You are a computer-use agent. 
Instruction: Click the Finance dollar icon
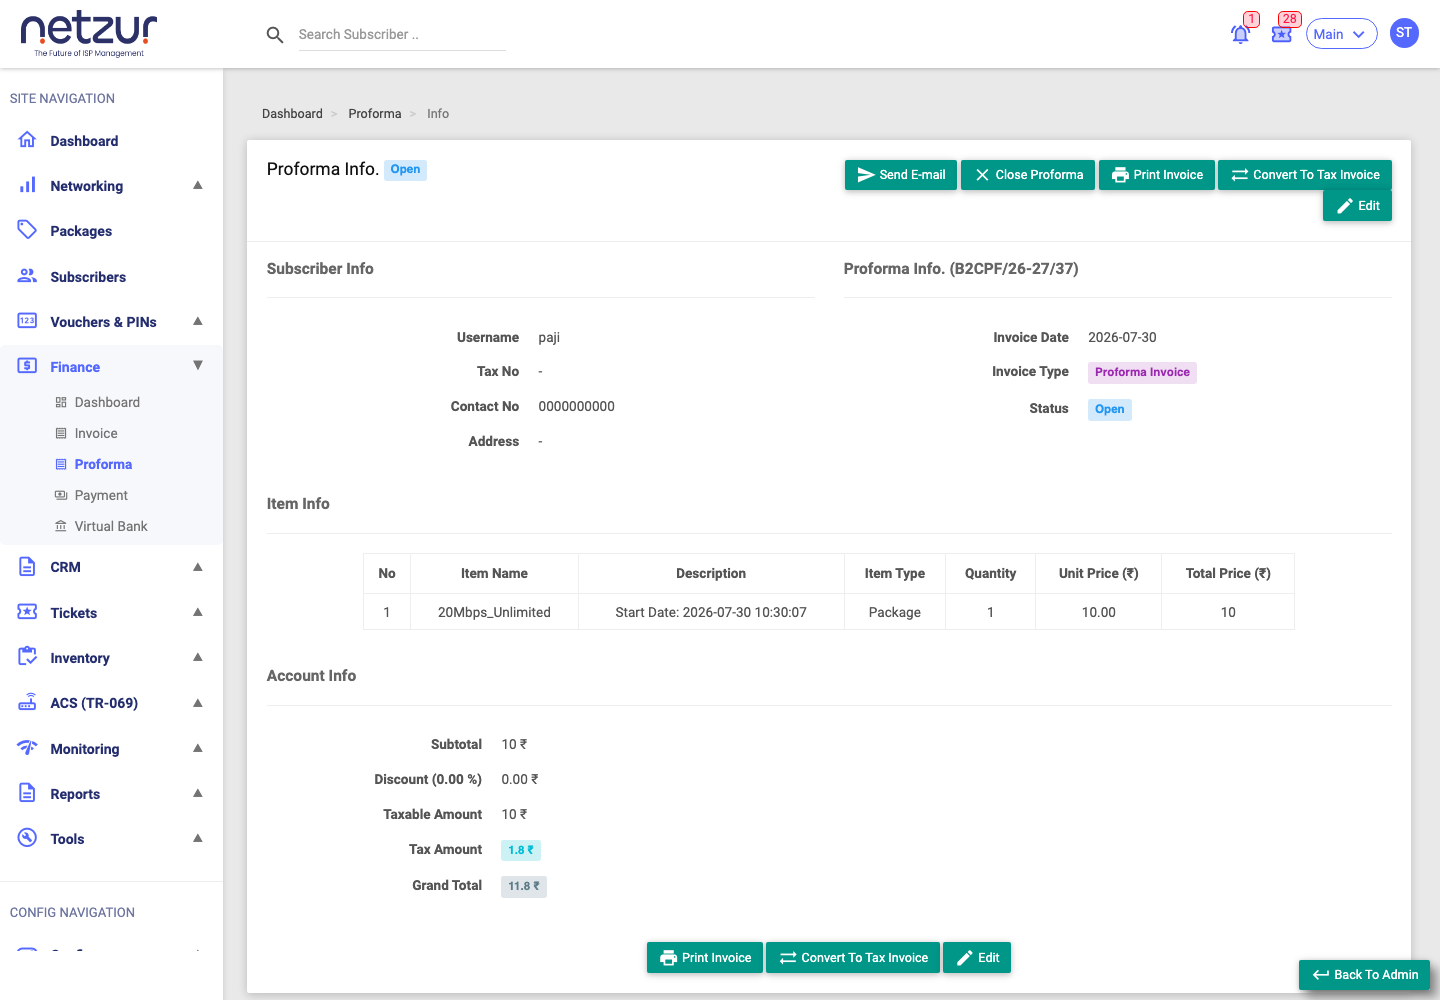[x=27, y=366]
